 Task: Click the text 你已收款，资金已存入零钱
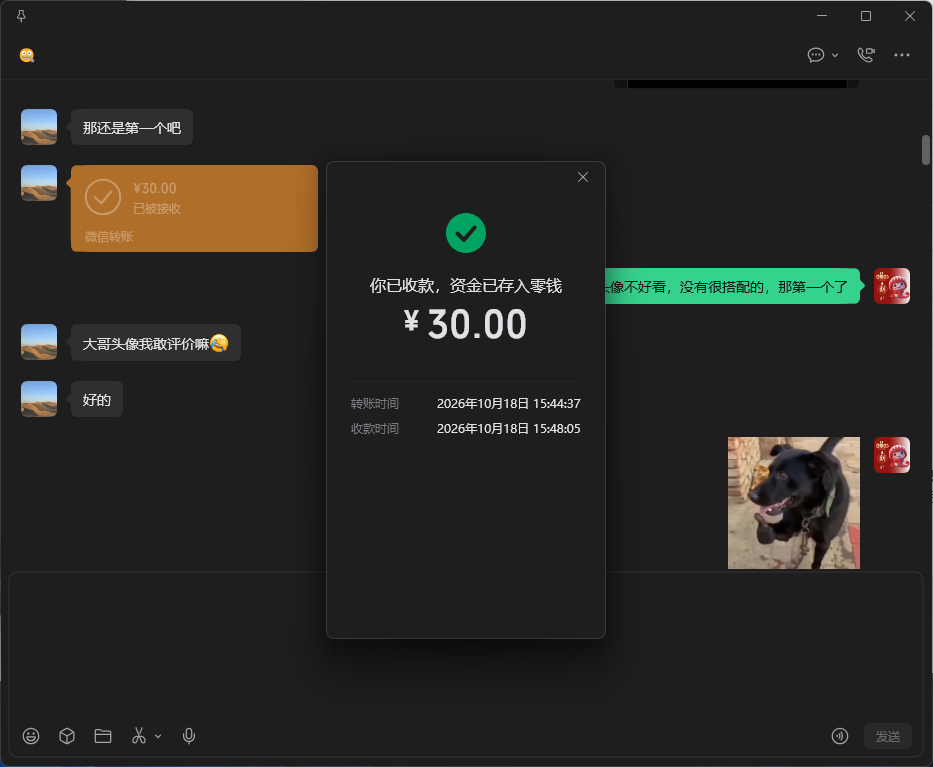pos(466,286)
